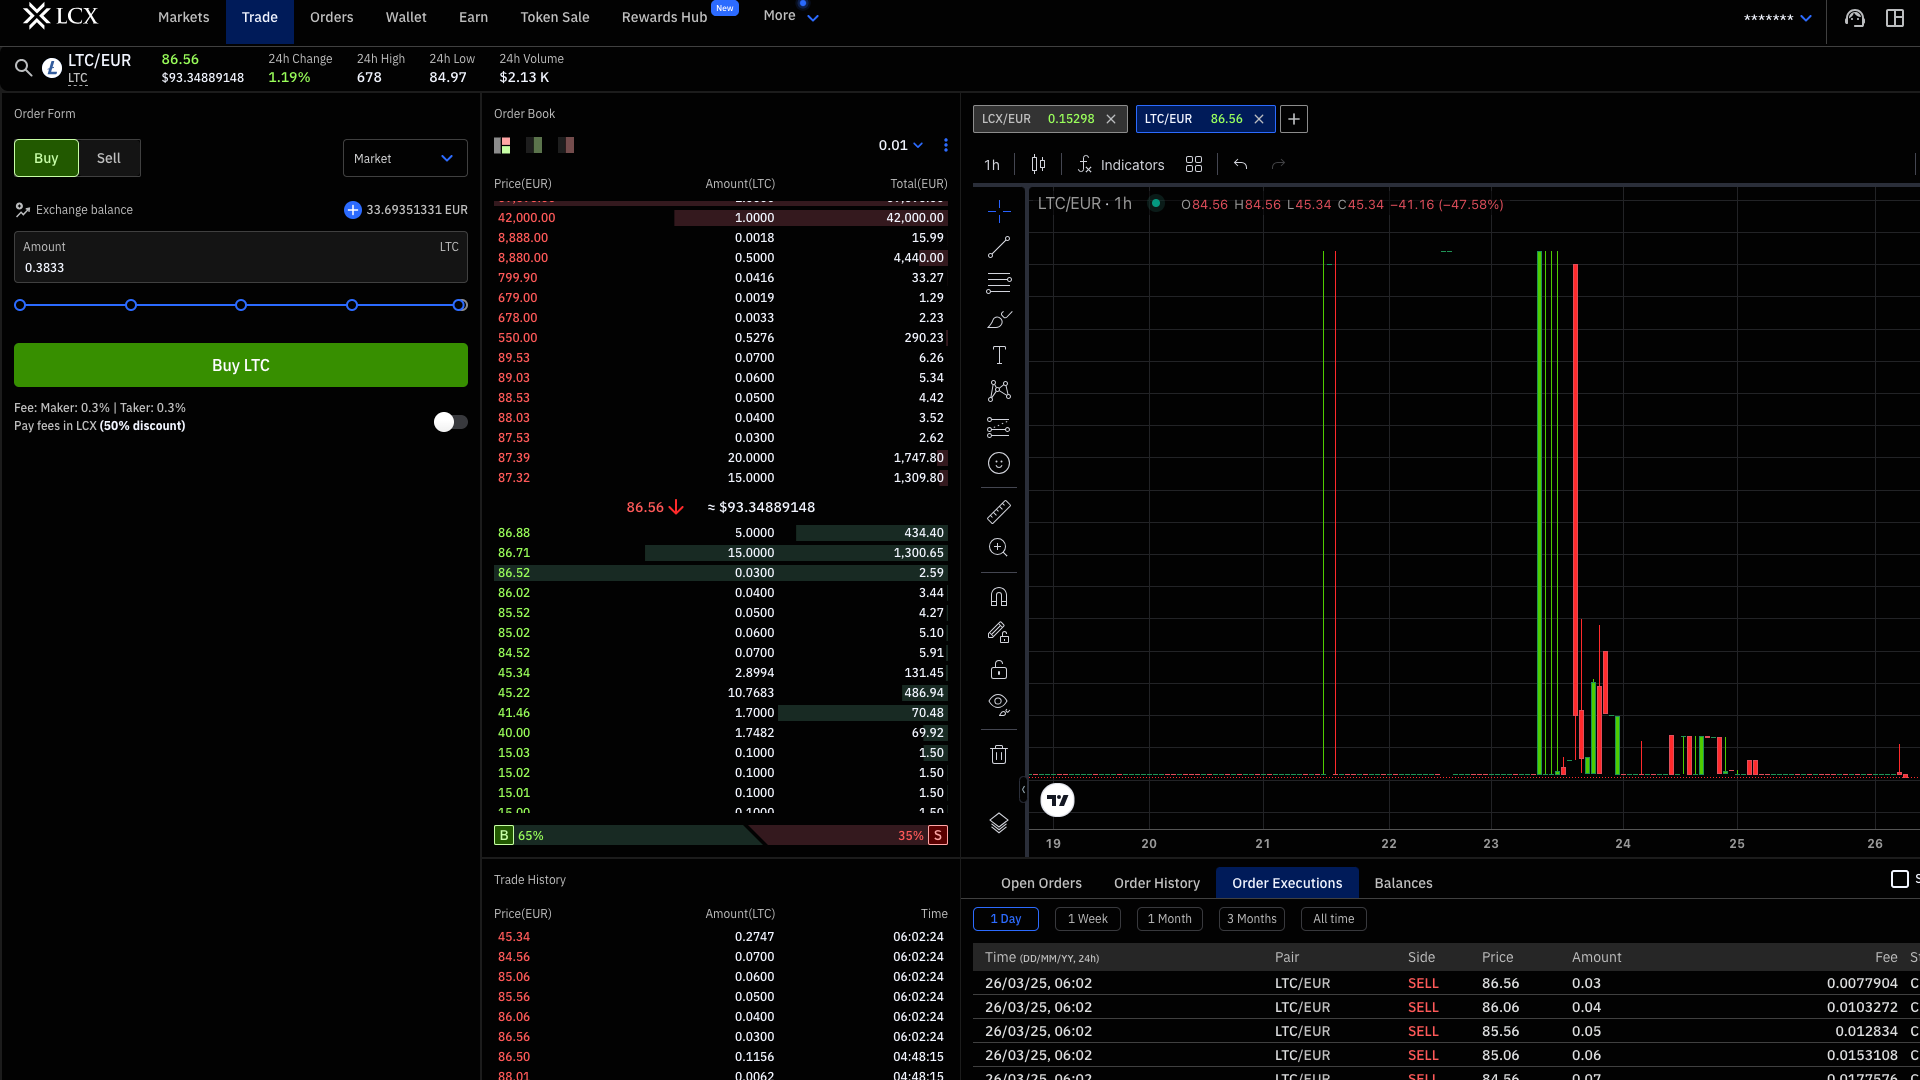
Task: Close the LCX/EUR chart tab
Action: (x=1111, y=119)
